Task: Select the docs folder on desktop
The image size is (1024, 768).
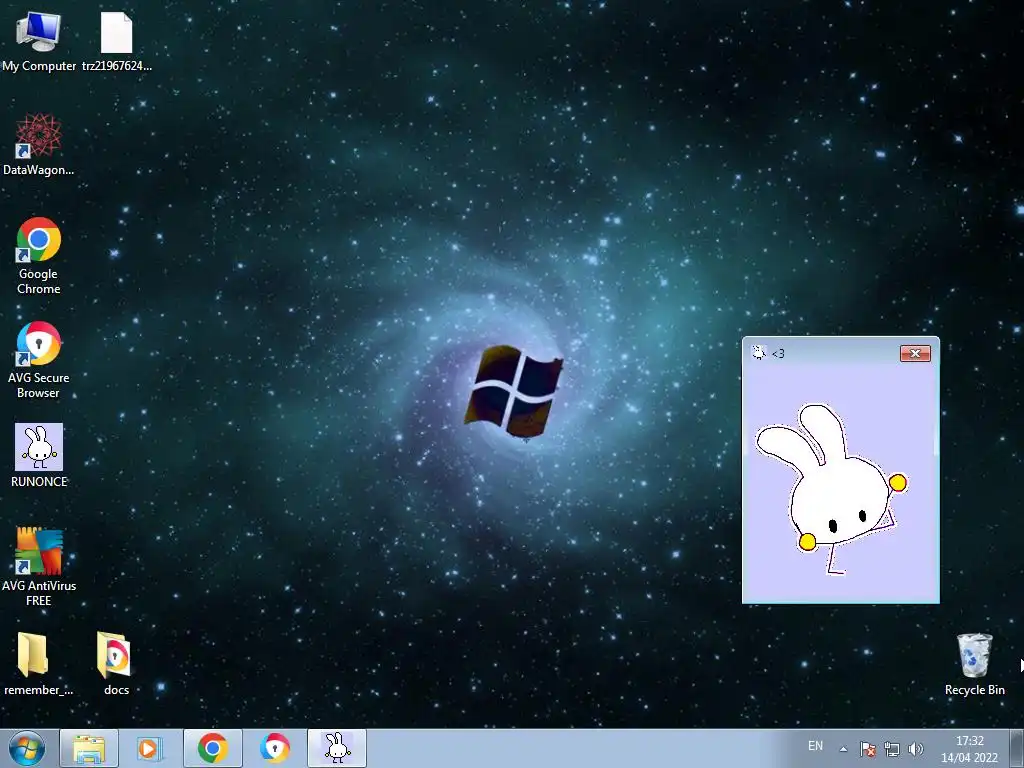Action: pos(116,664)
